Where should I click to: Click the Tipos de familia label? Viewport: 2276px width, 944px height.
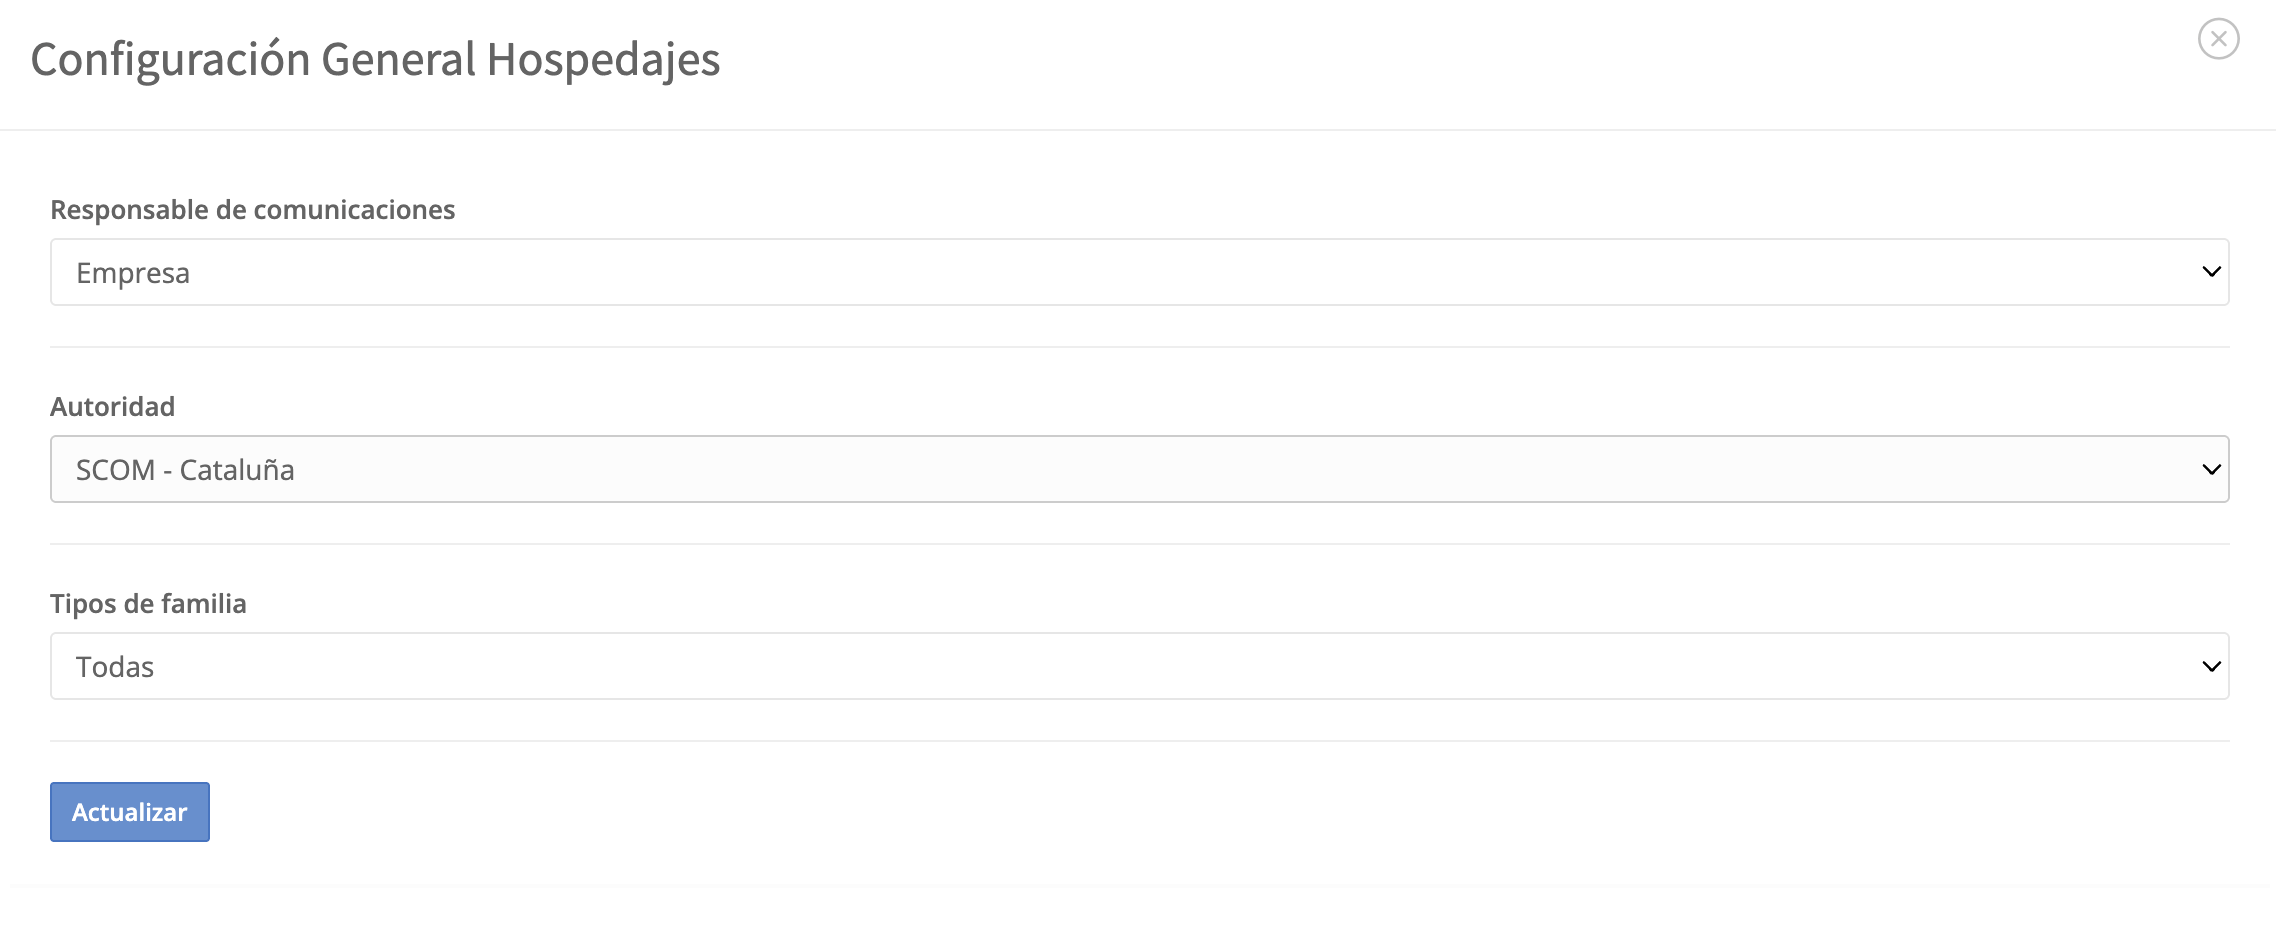click(x=148, y=604)
